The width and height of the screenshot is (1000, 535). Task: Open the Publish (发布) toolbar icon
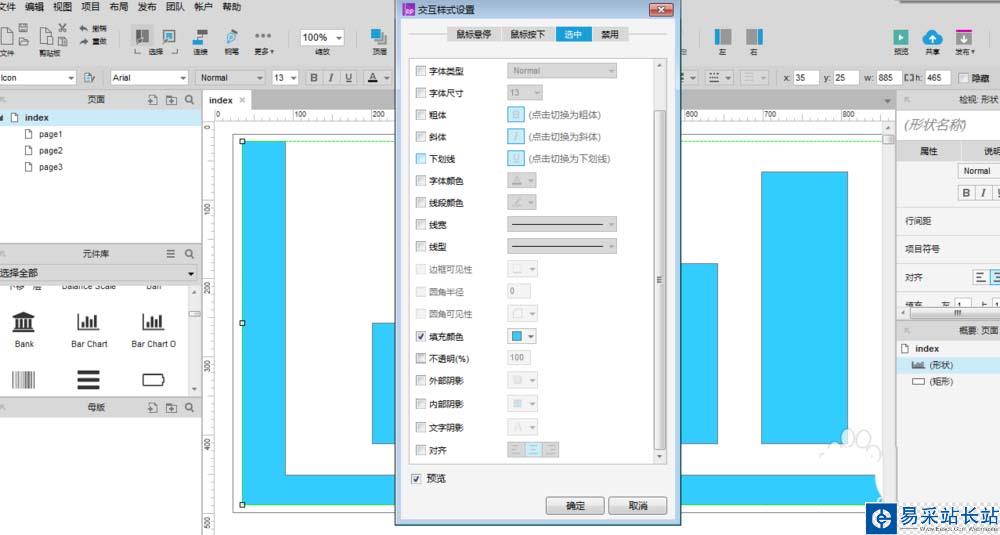(964, 37)
